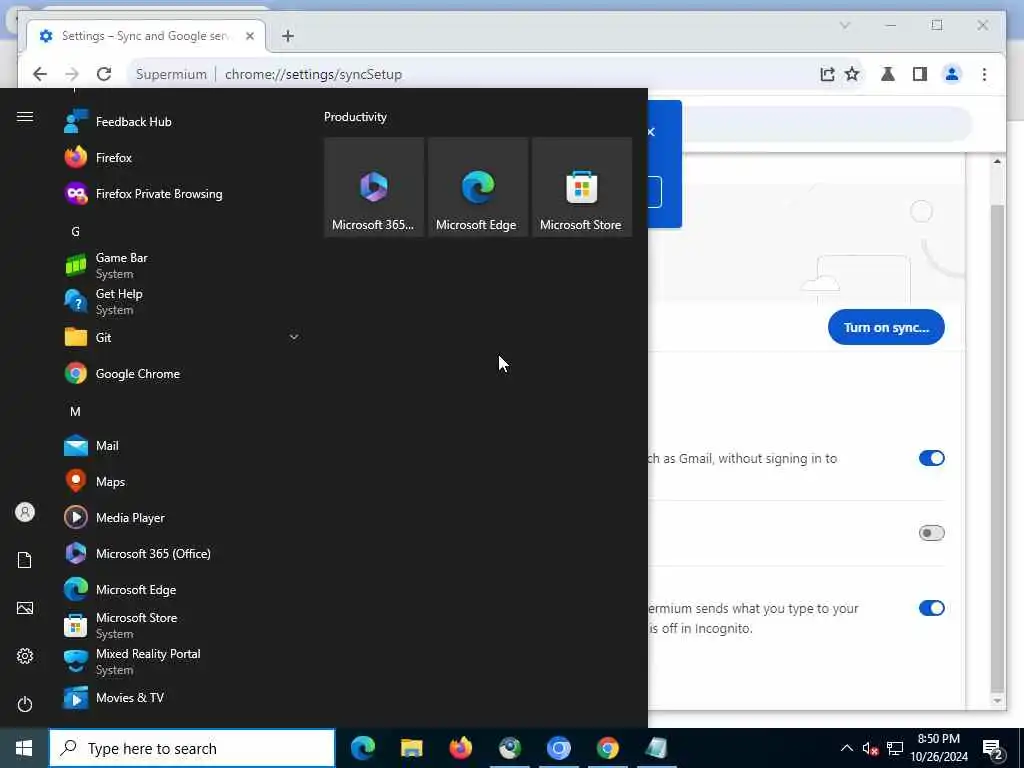Open the browser three-dot menu
The image size is (1024, 768).
984,74
